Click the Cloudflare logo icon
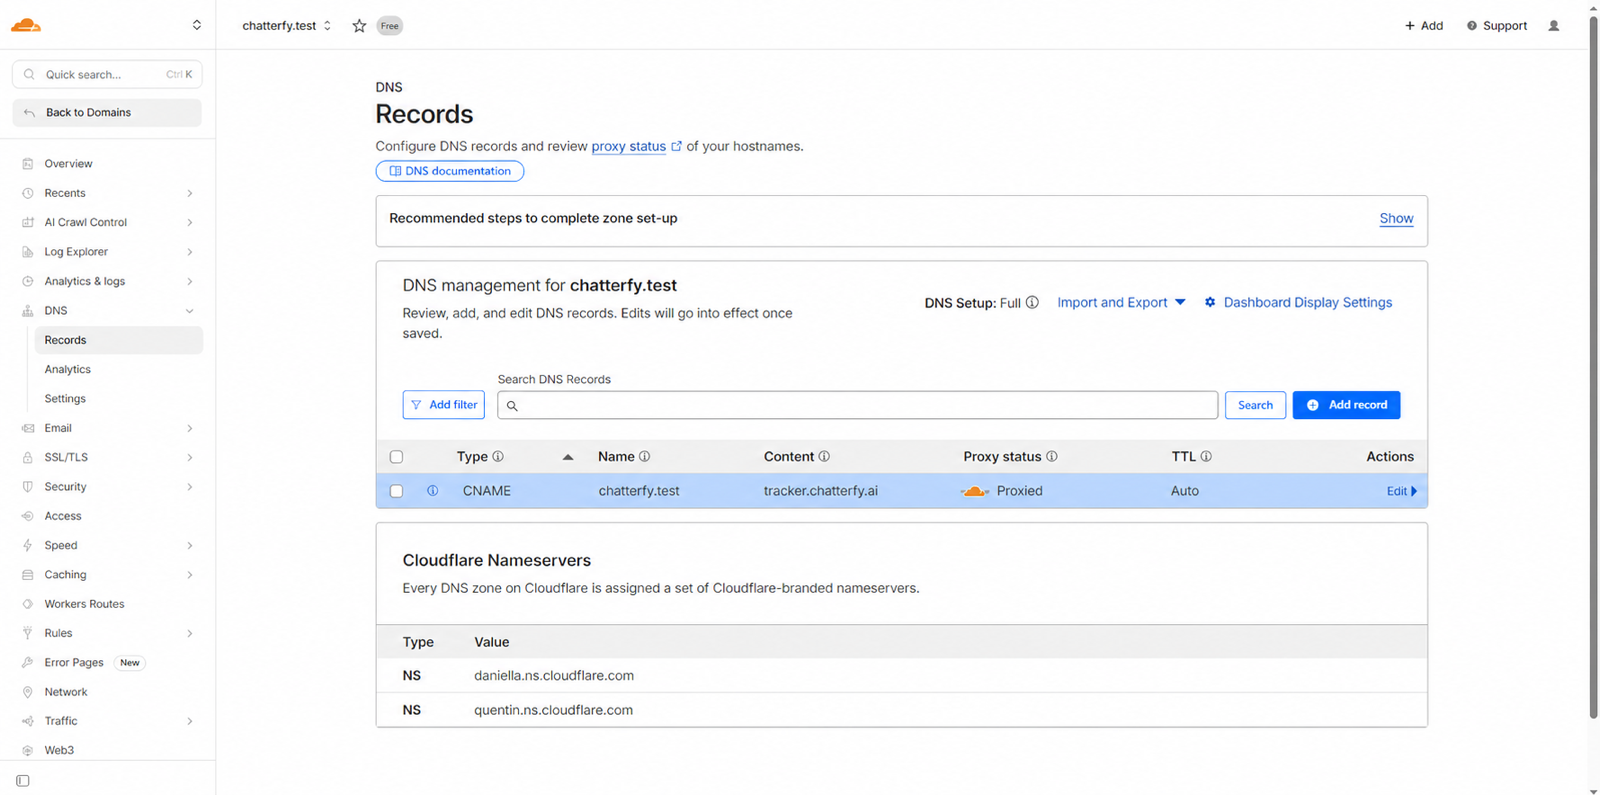Screen dimensions: 1600x795 pyautogui.click(x=26, y=25)
